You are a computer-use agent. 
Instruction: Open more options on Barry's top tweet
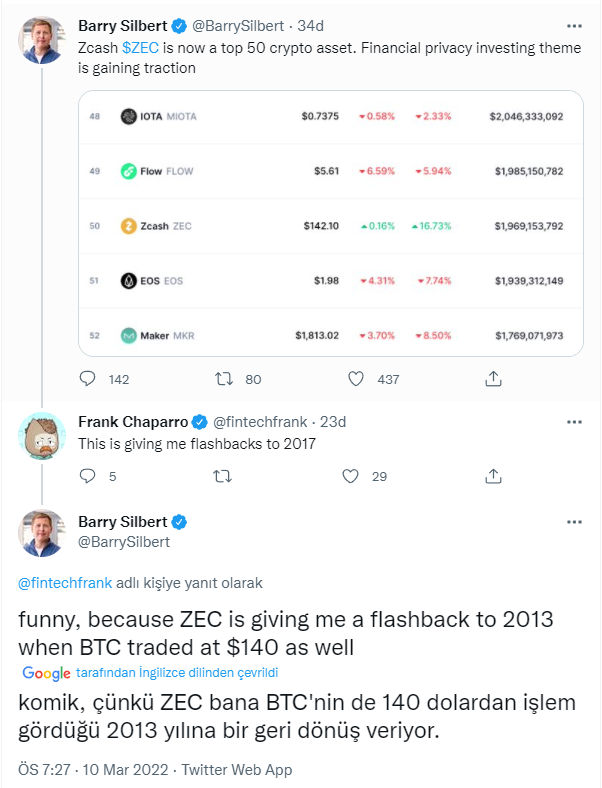tap(573, 24)
